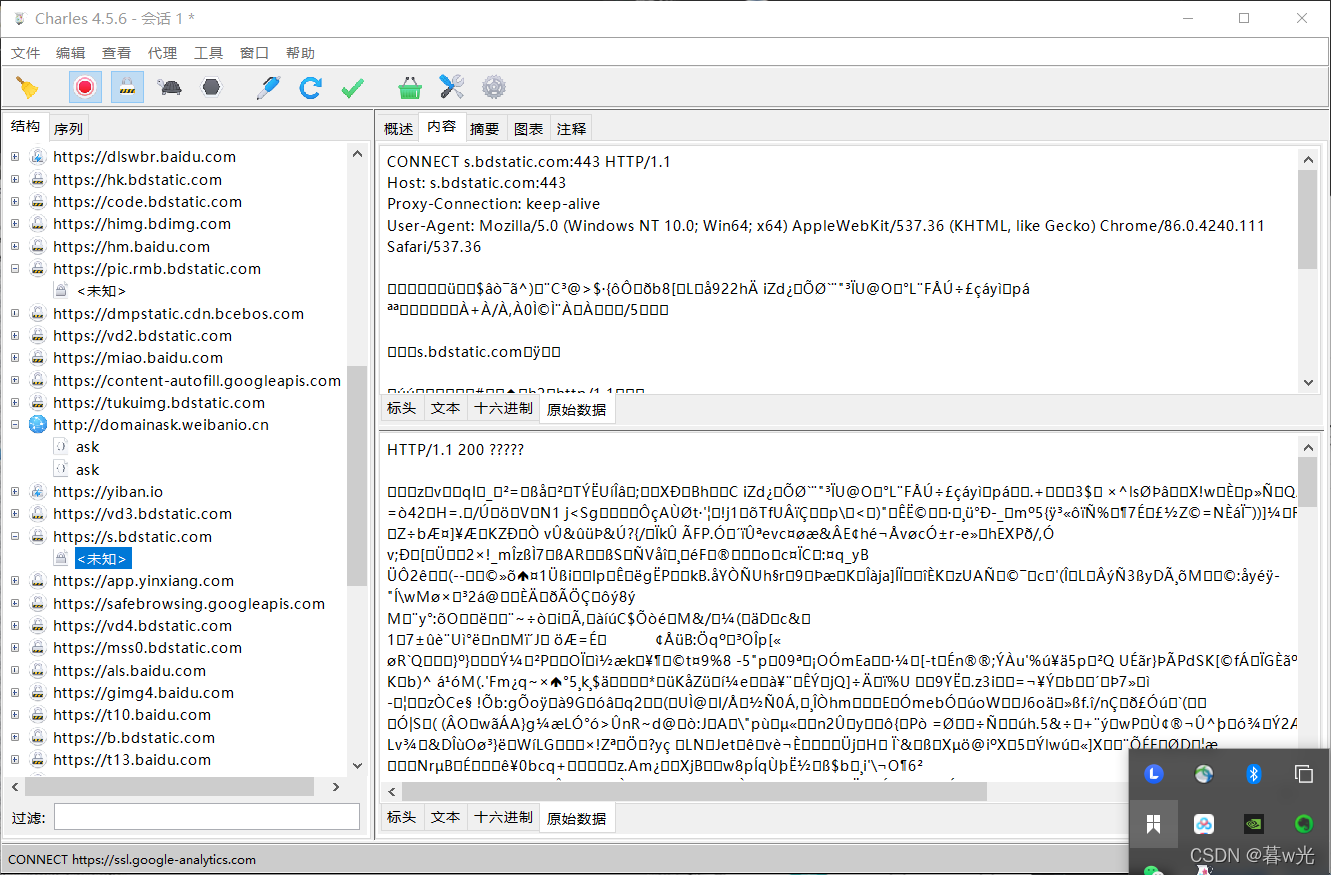Switch to the 序列 tab
The height and width of the screenshot is (875, 1331).
tap(68, 128)
